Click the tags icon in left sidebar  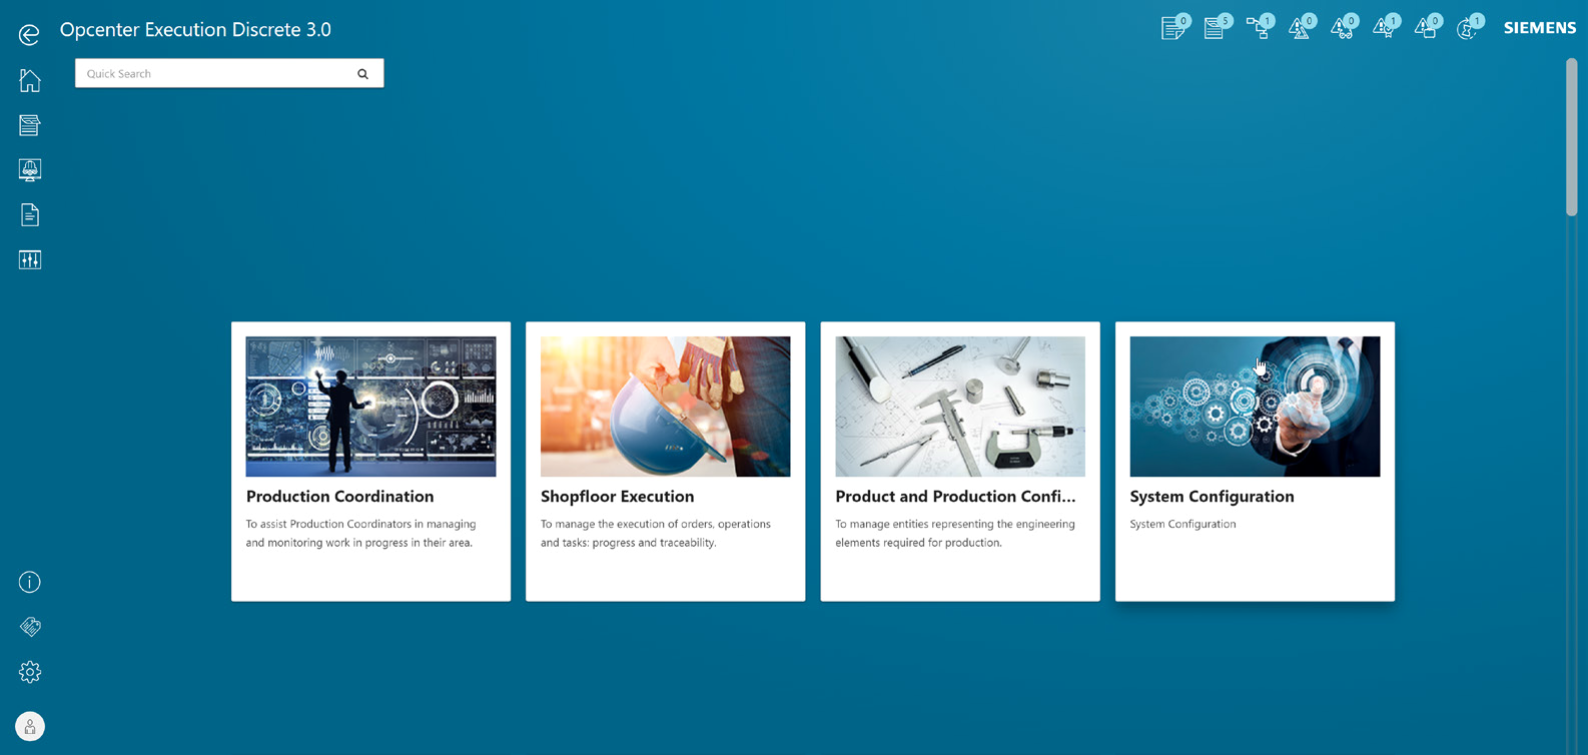(29, 627)
